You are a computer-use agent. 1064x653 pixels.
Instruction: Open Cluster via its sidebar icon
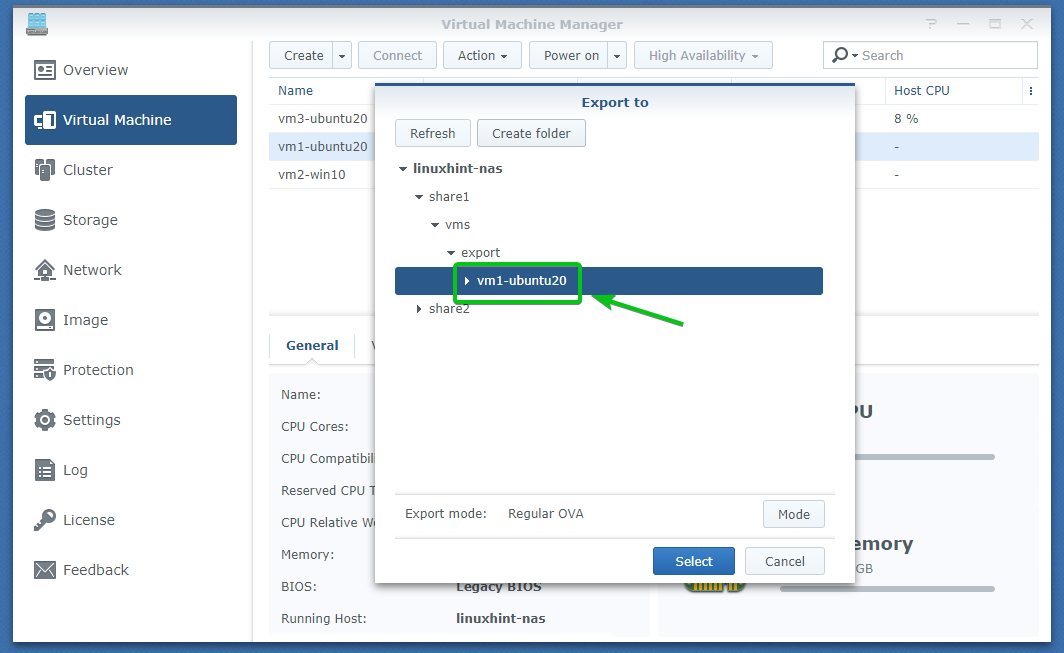pos(45,170)
